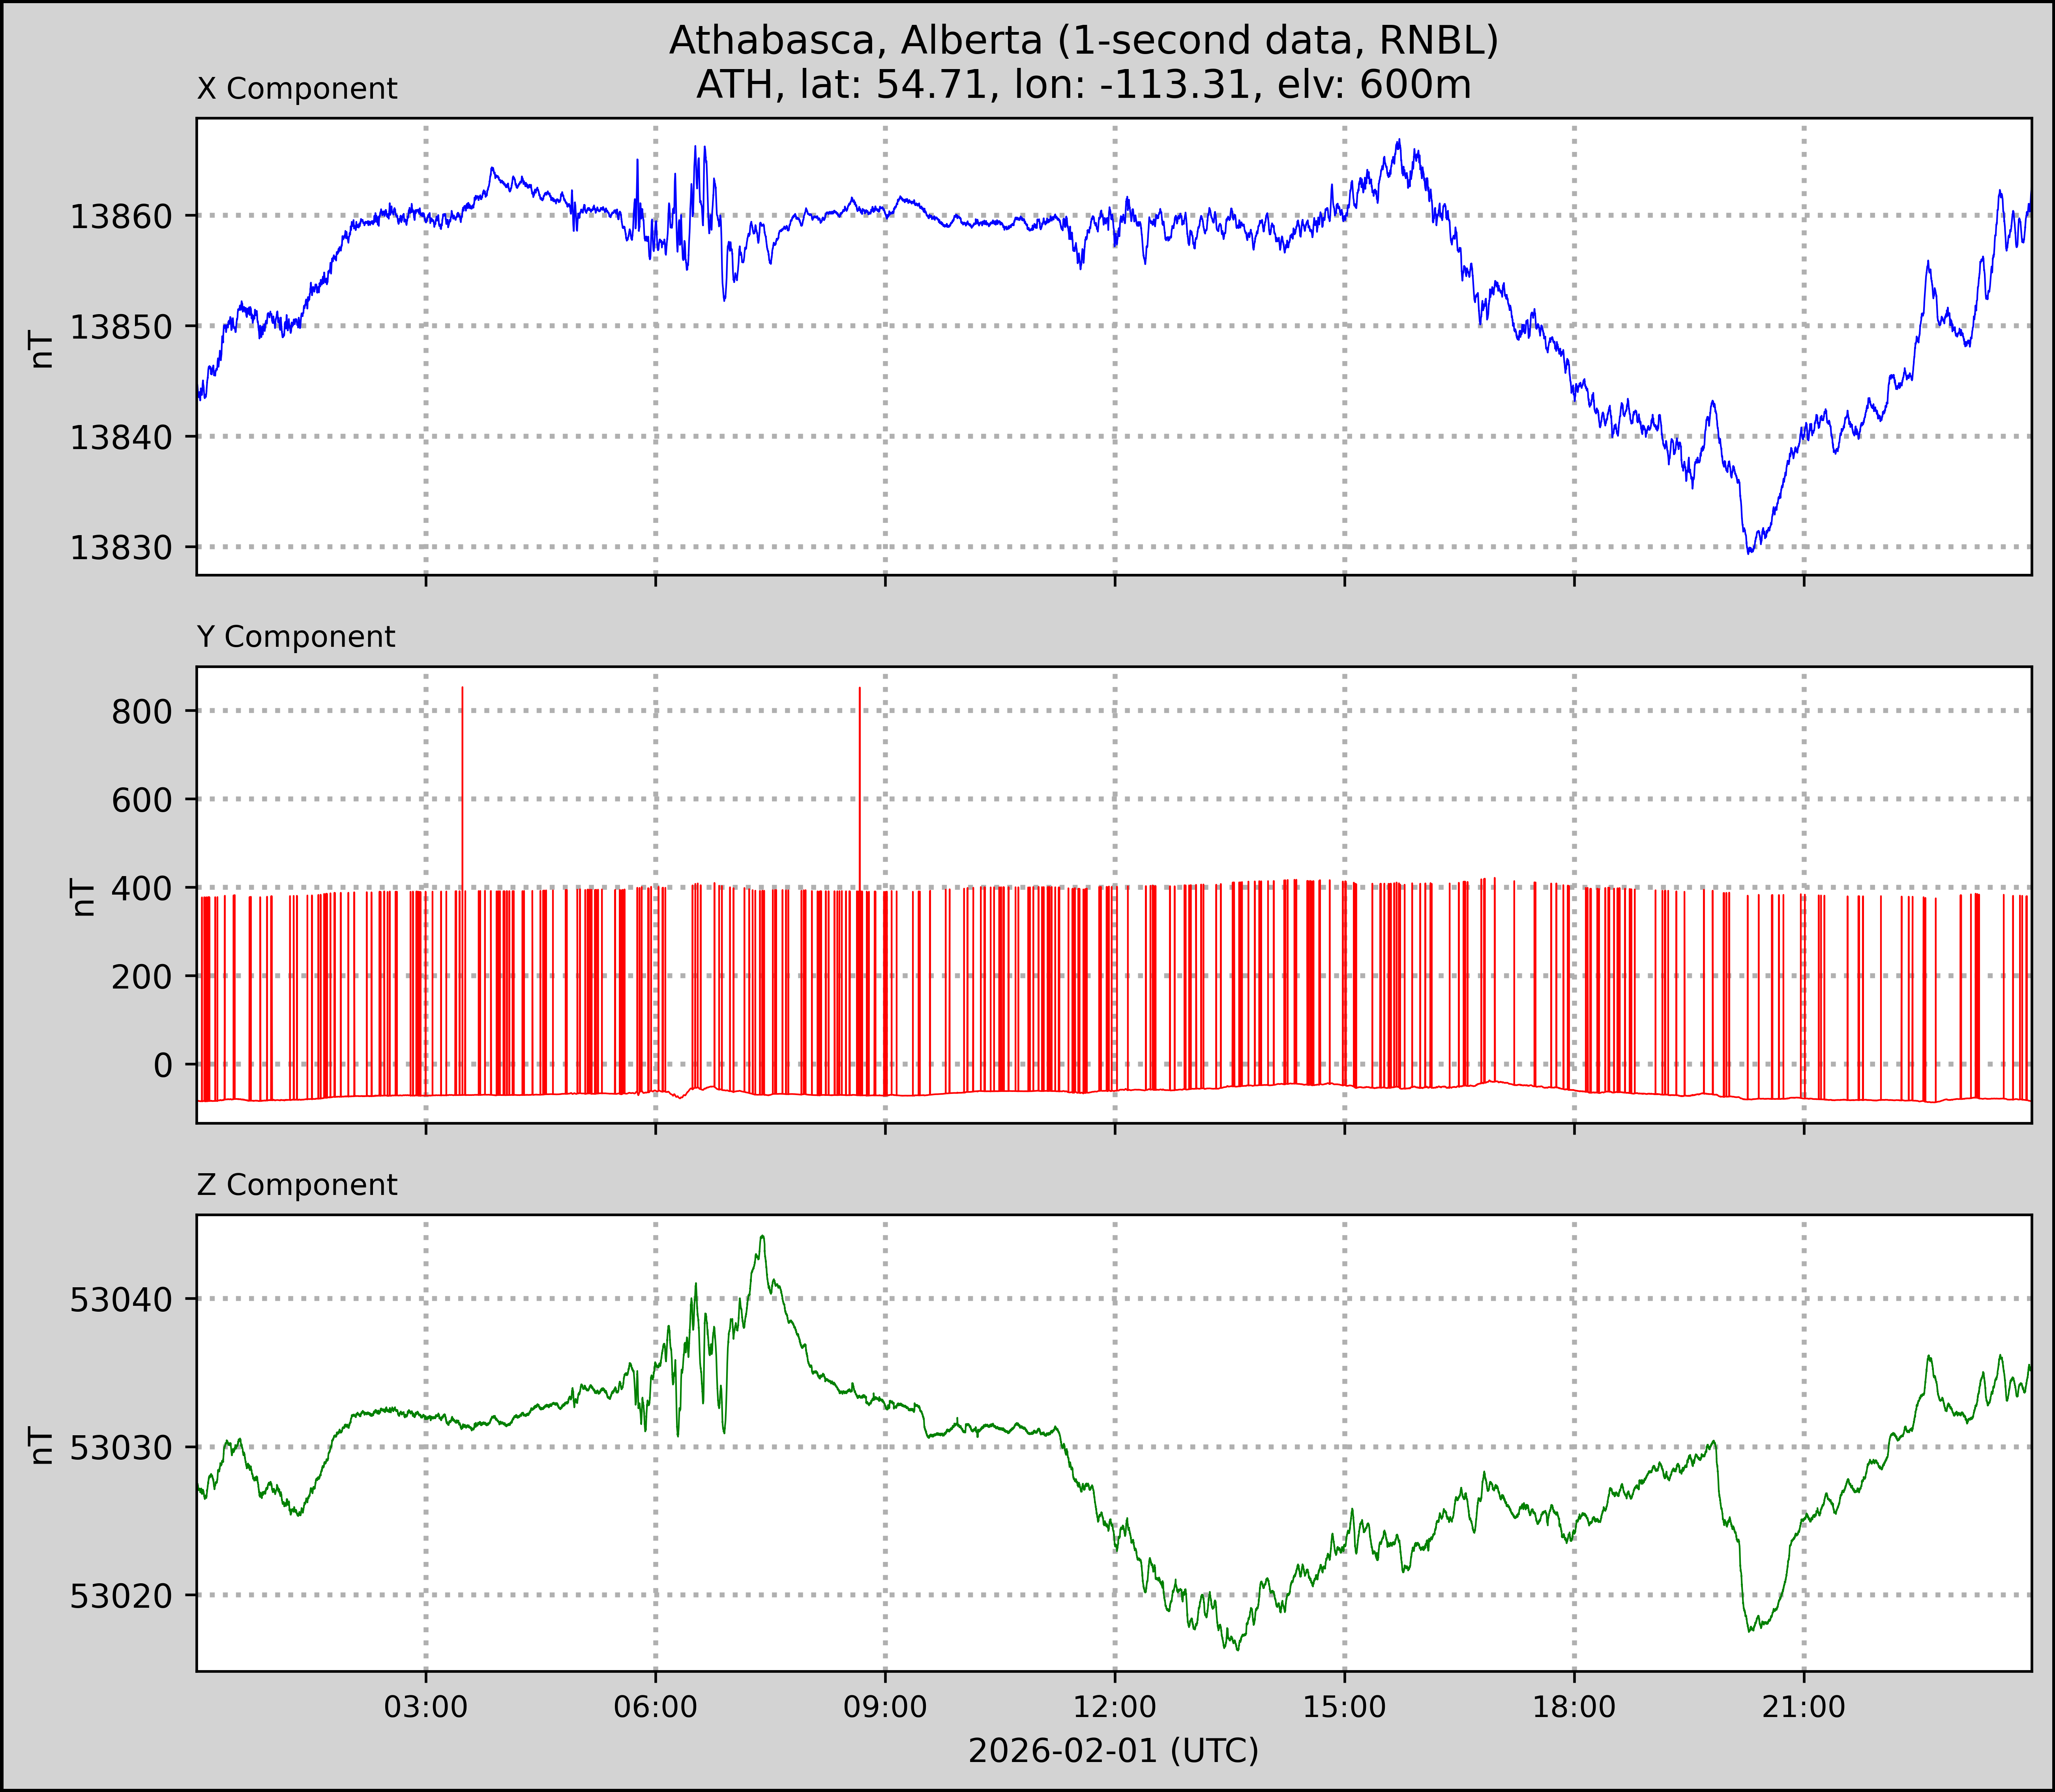Click the 12:00 time axis label
The height and width of the screenshot is (1792, 2055).
point(1114,1707)
